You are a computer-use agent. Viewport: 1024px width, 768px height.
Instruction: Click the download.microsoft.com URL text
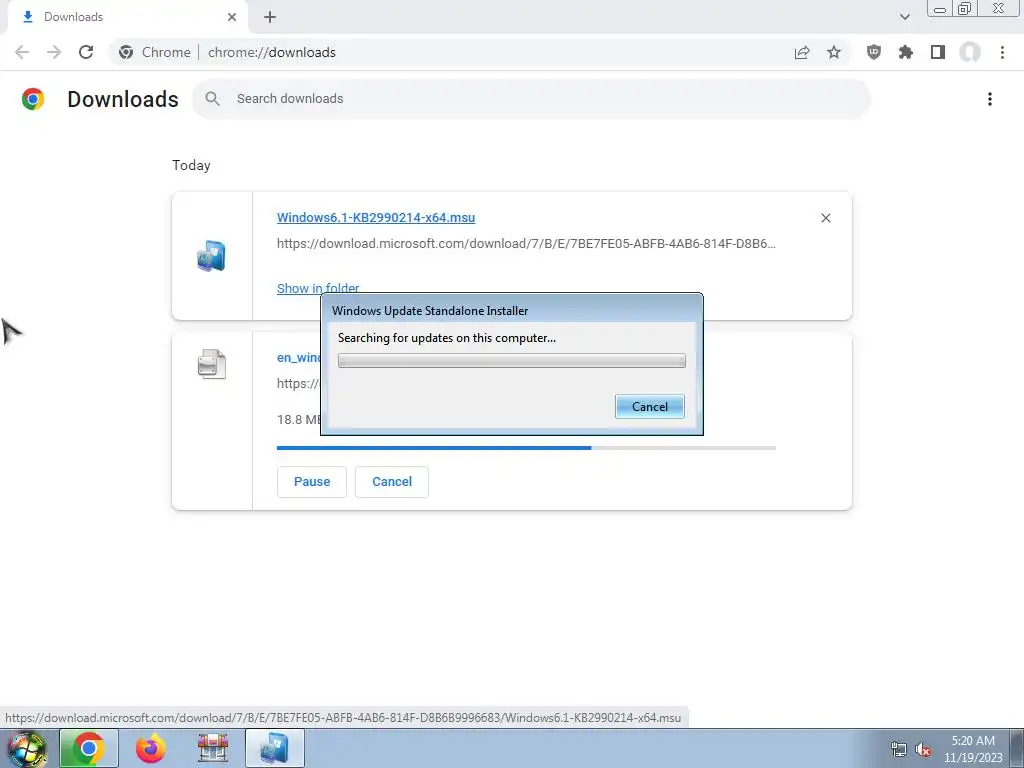(526, 244)
